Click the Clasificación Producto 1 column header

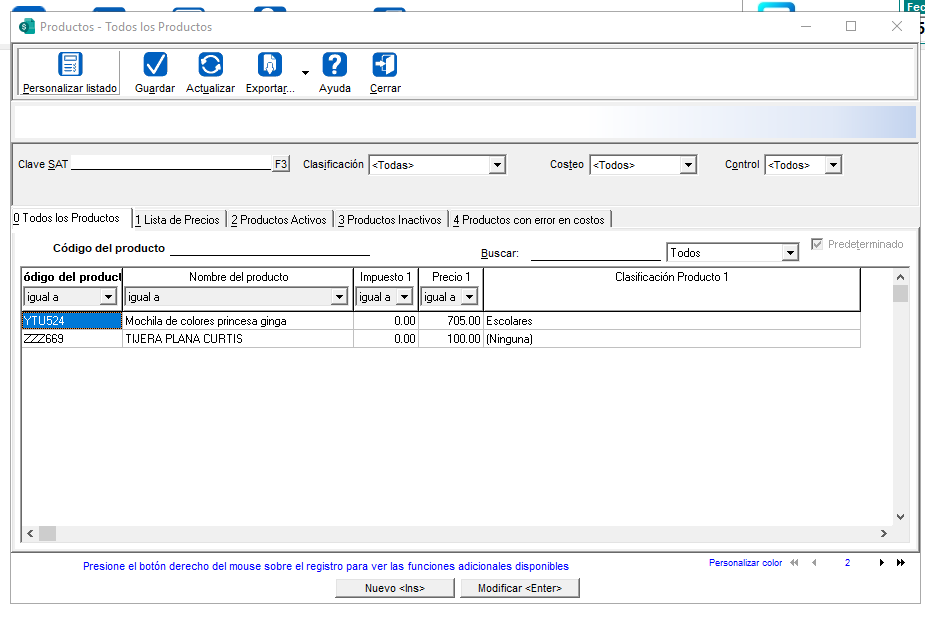point(671,277)
